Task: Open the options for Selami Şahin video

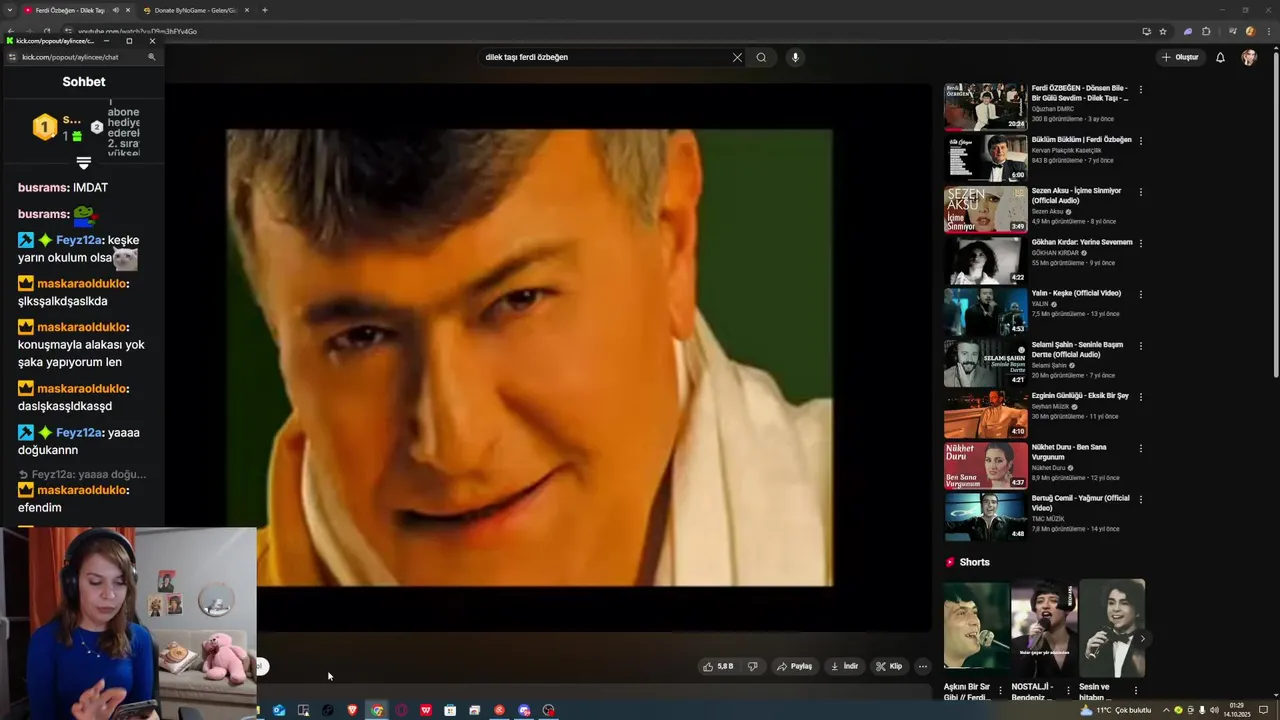Action: click(1140, 345)
